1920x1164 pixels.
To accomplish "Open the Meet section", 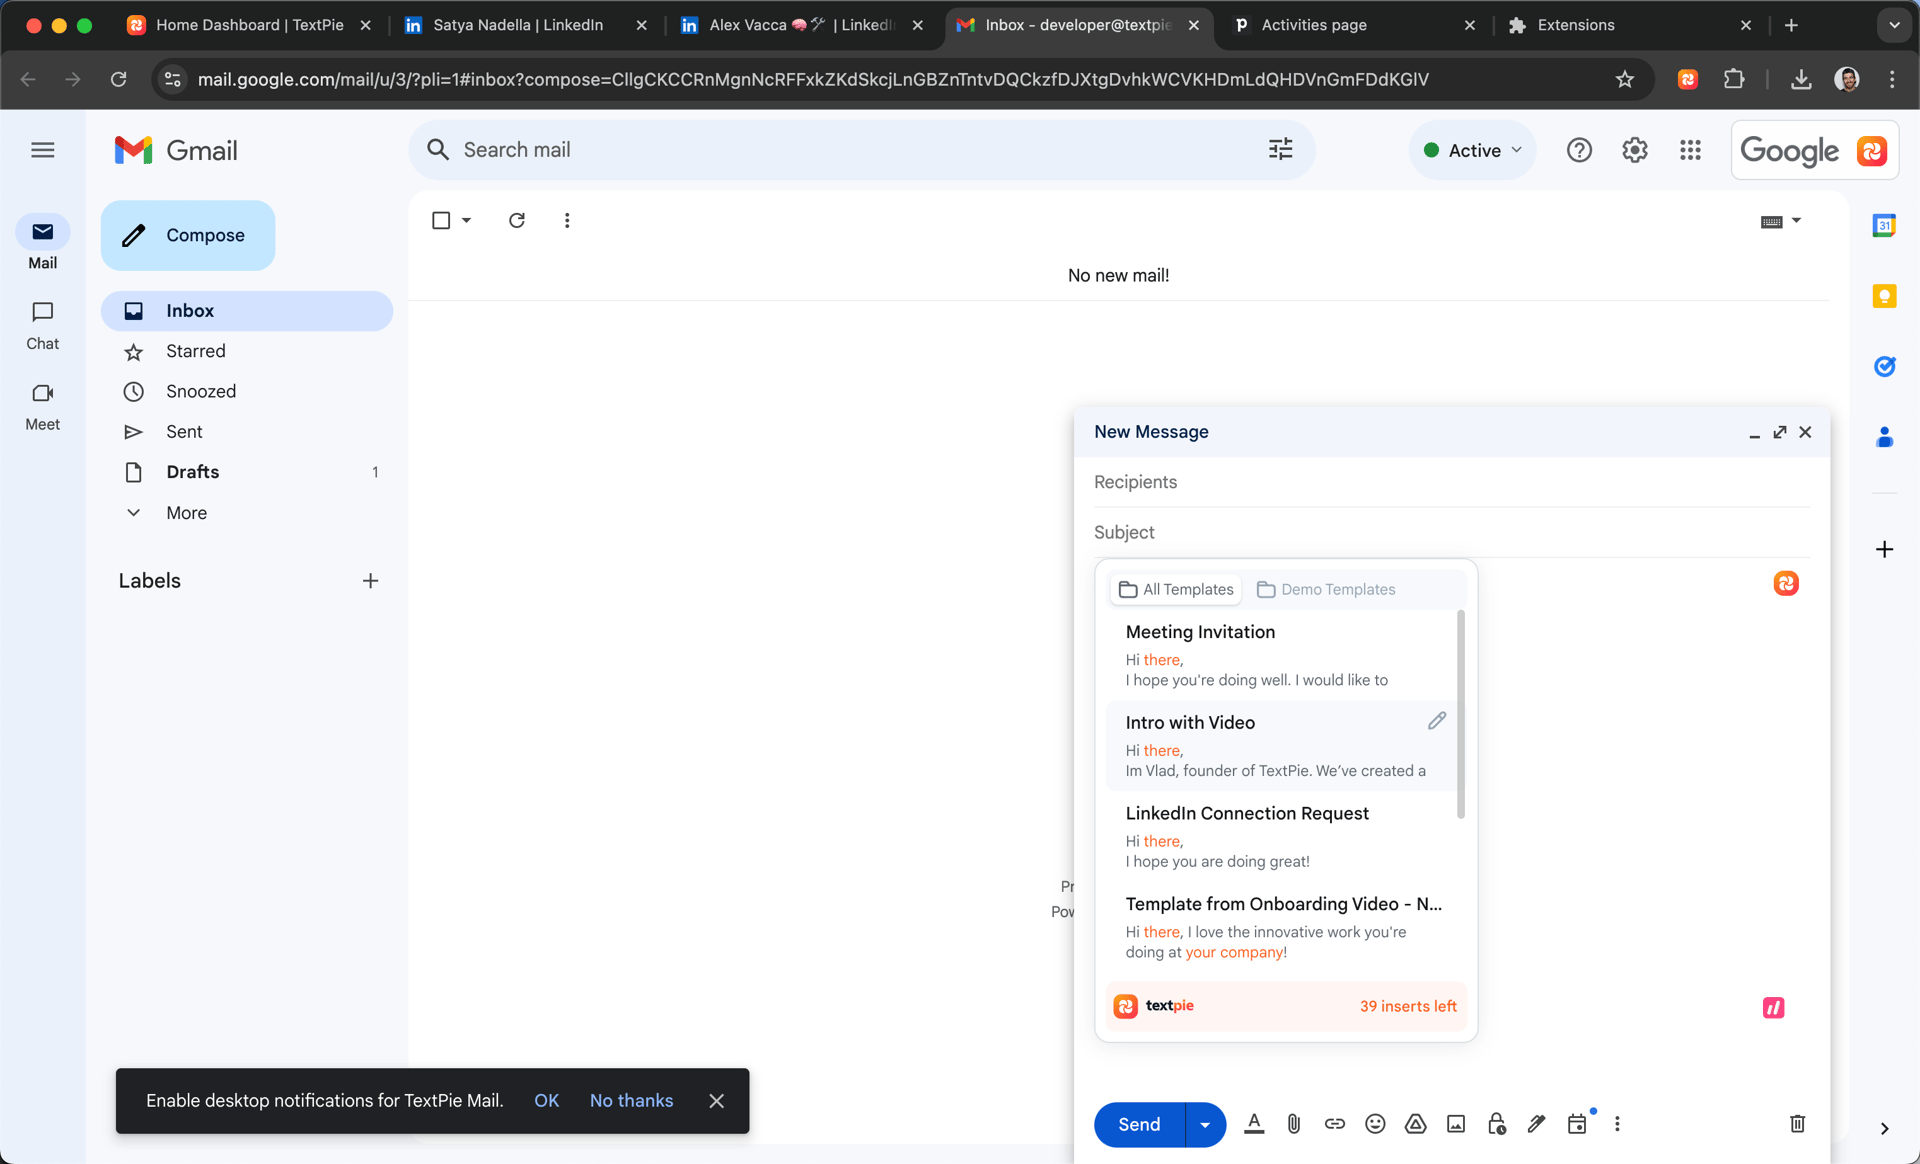I will (42, 406).
